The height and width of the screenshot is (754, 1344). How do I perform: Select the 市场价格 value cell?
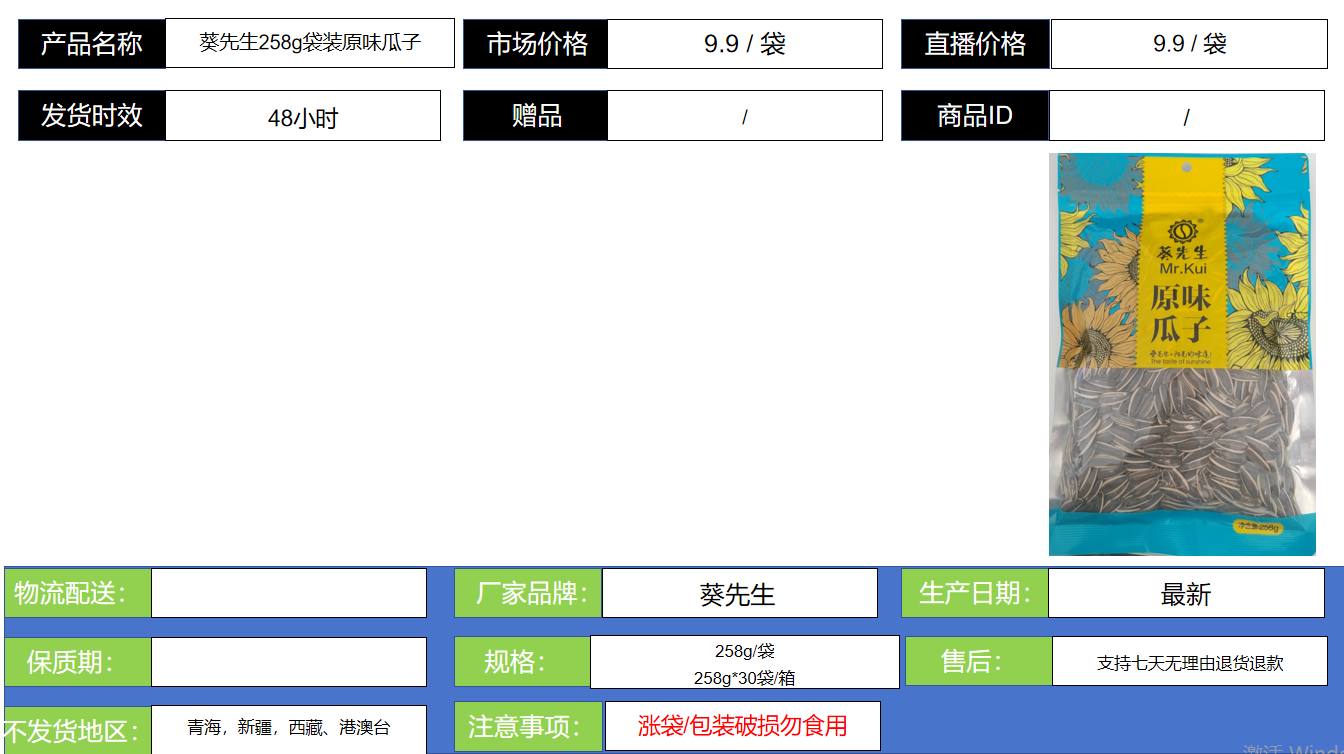(x=744, y=44)
